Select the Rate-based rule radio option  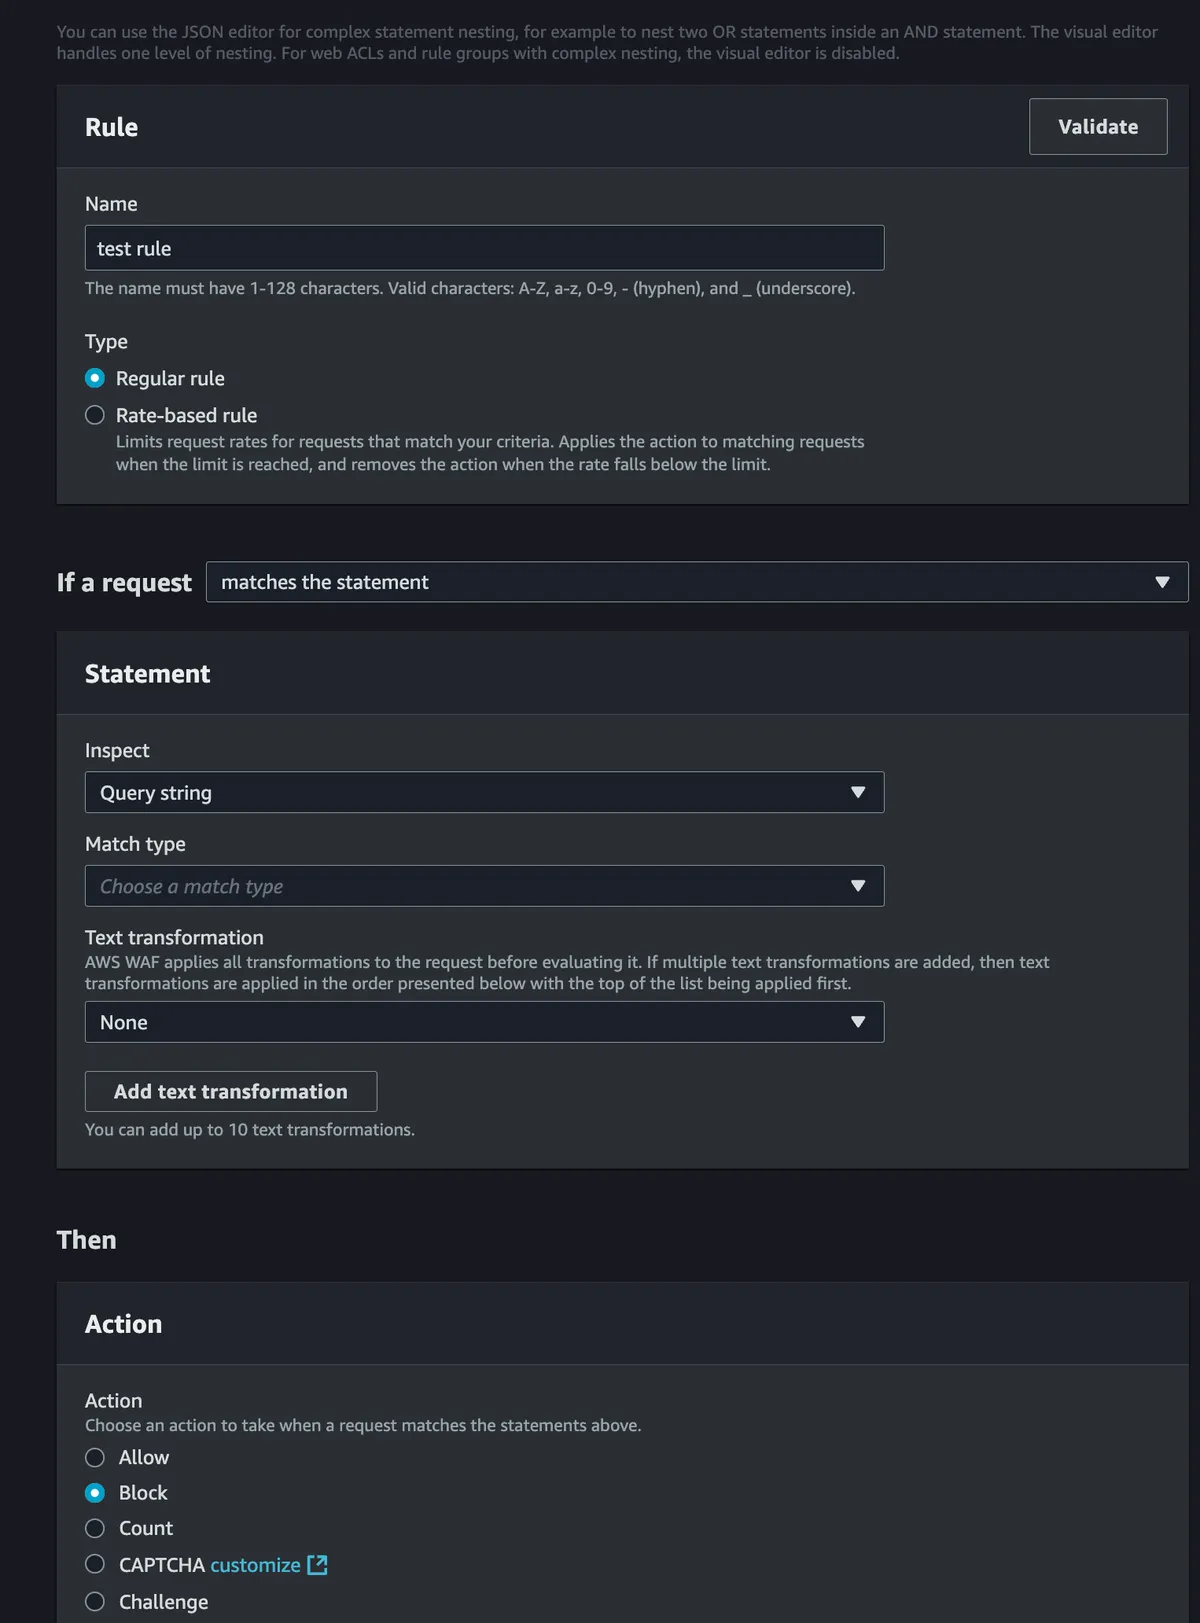point(95,415)
